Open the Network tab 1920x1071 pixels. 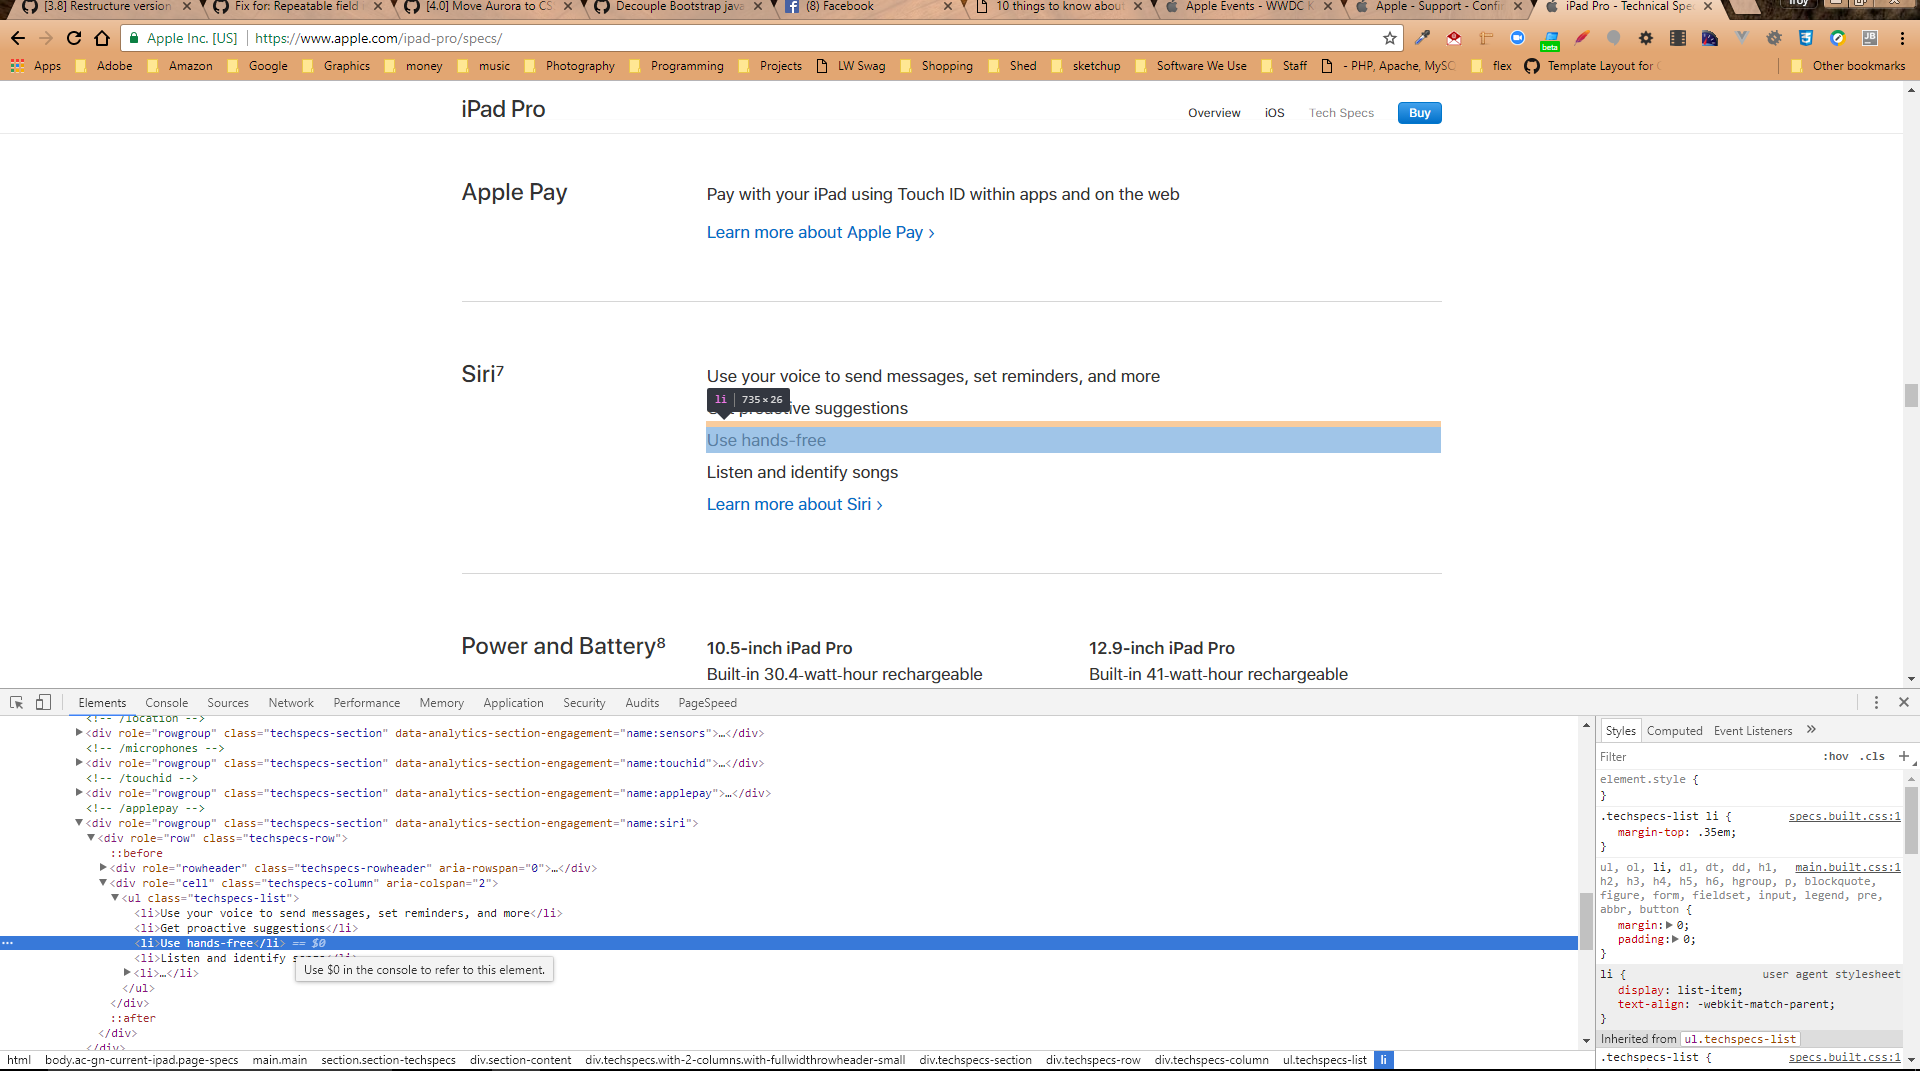(291, 703)
